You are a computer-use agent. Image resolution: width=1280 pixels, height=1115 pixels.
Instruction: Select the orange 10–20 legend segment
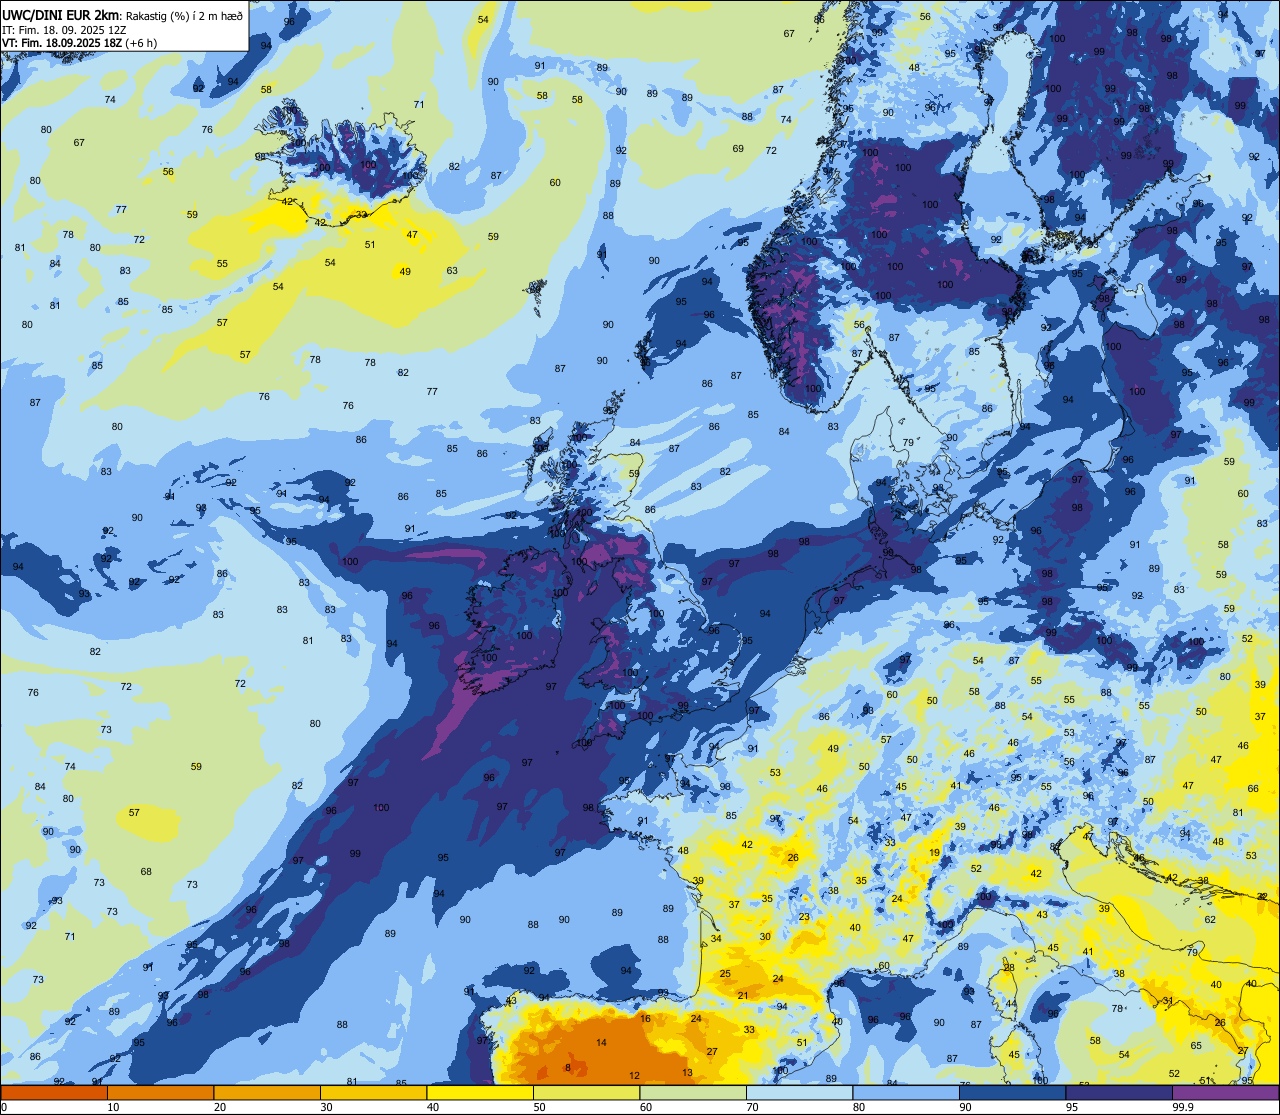pyautogui.click(x=160, y=1092)
